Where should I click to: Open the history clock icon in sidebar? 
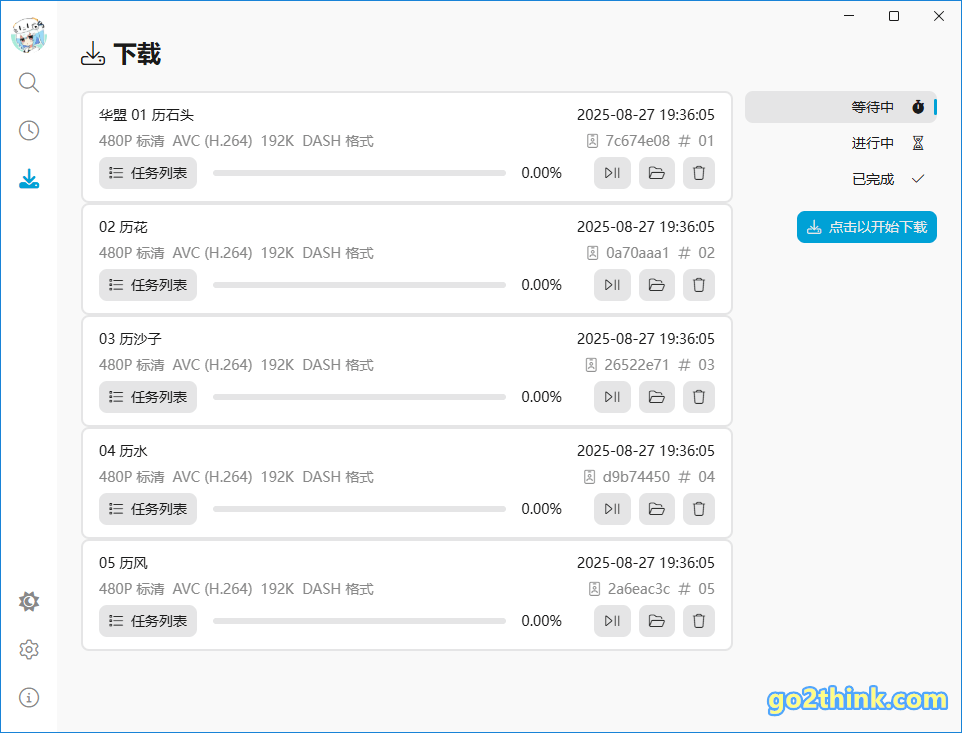pyautogui.click(x=29, y=131)
